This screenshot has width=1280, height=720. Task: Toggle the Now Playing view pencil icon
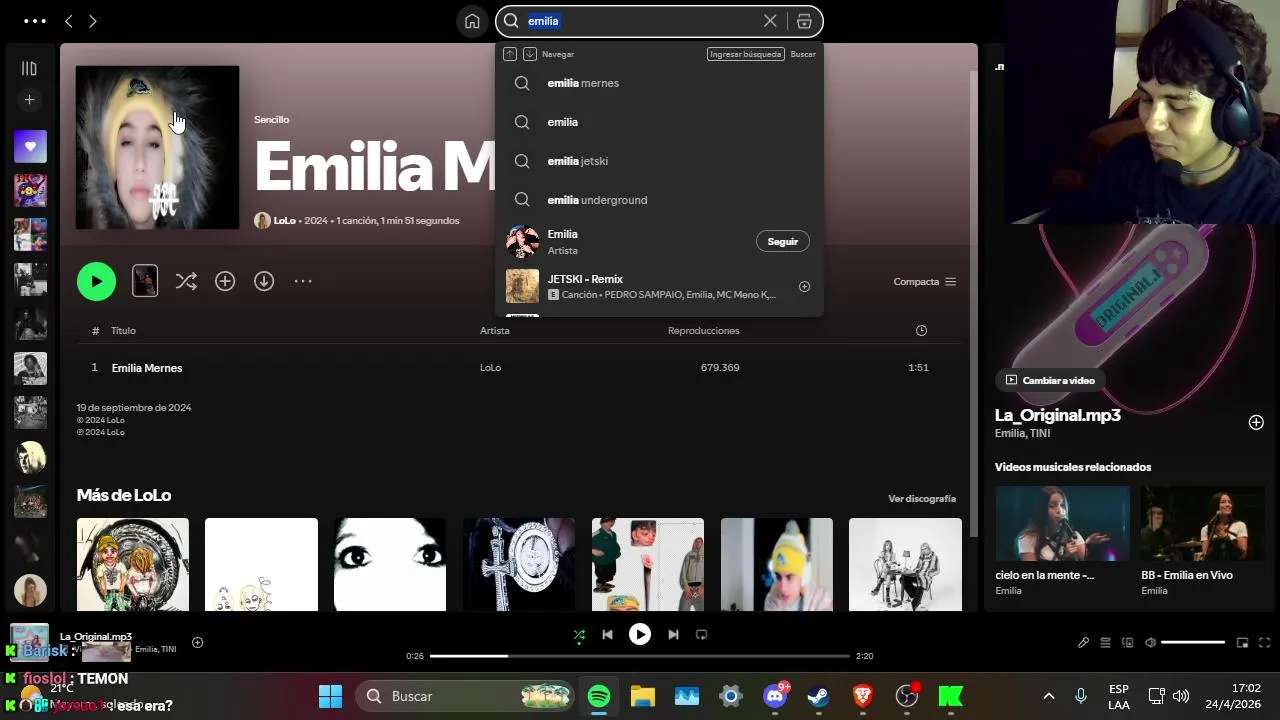pyautogui.click(x=1083, y=643)
